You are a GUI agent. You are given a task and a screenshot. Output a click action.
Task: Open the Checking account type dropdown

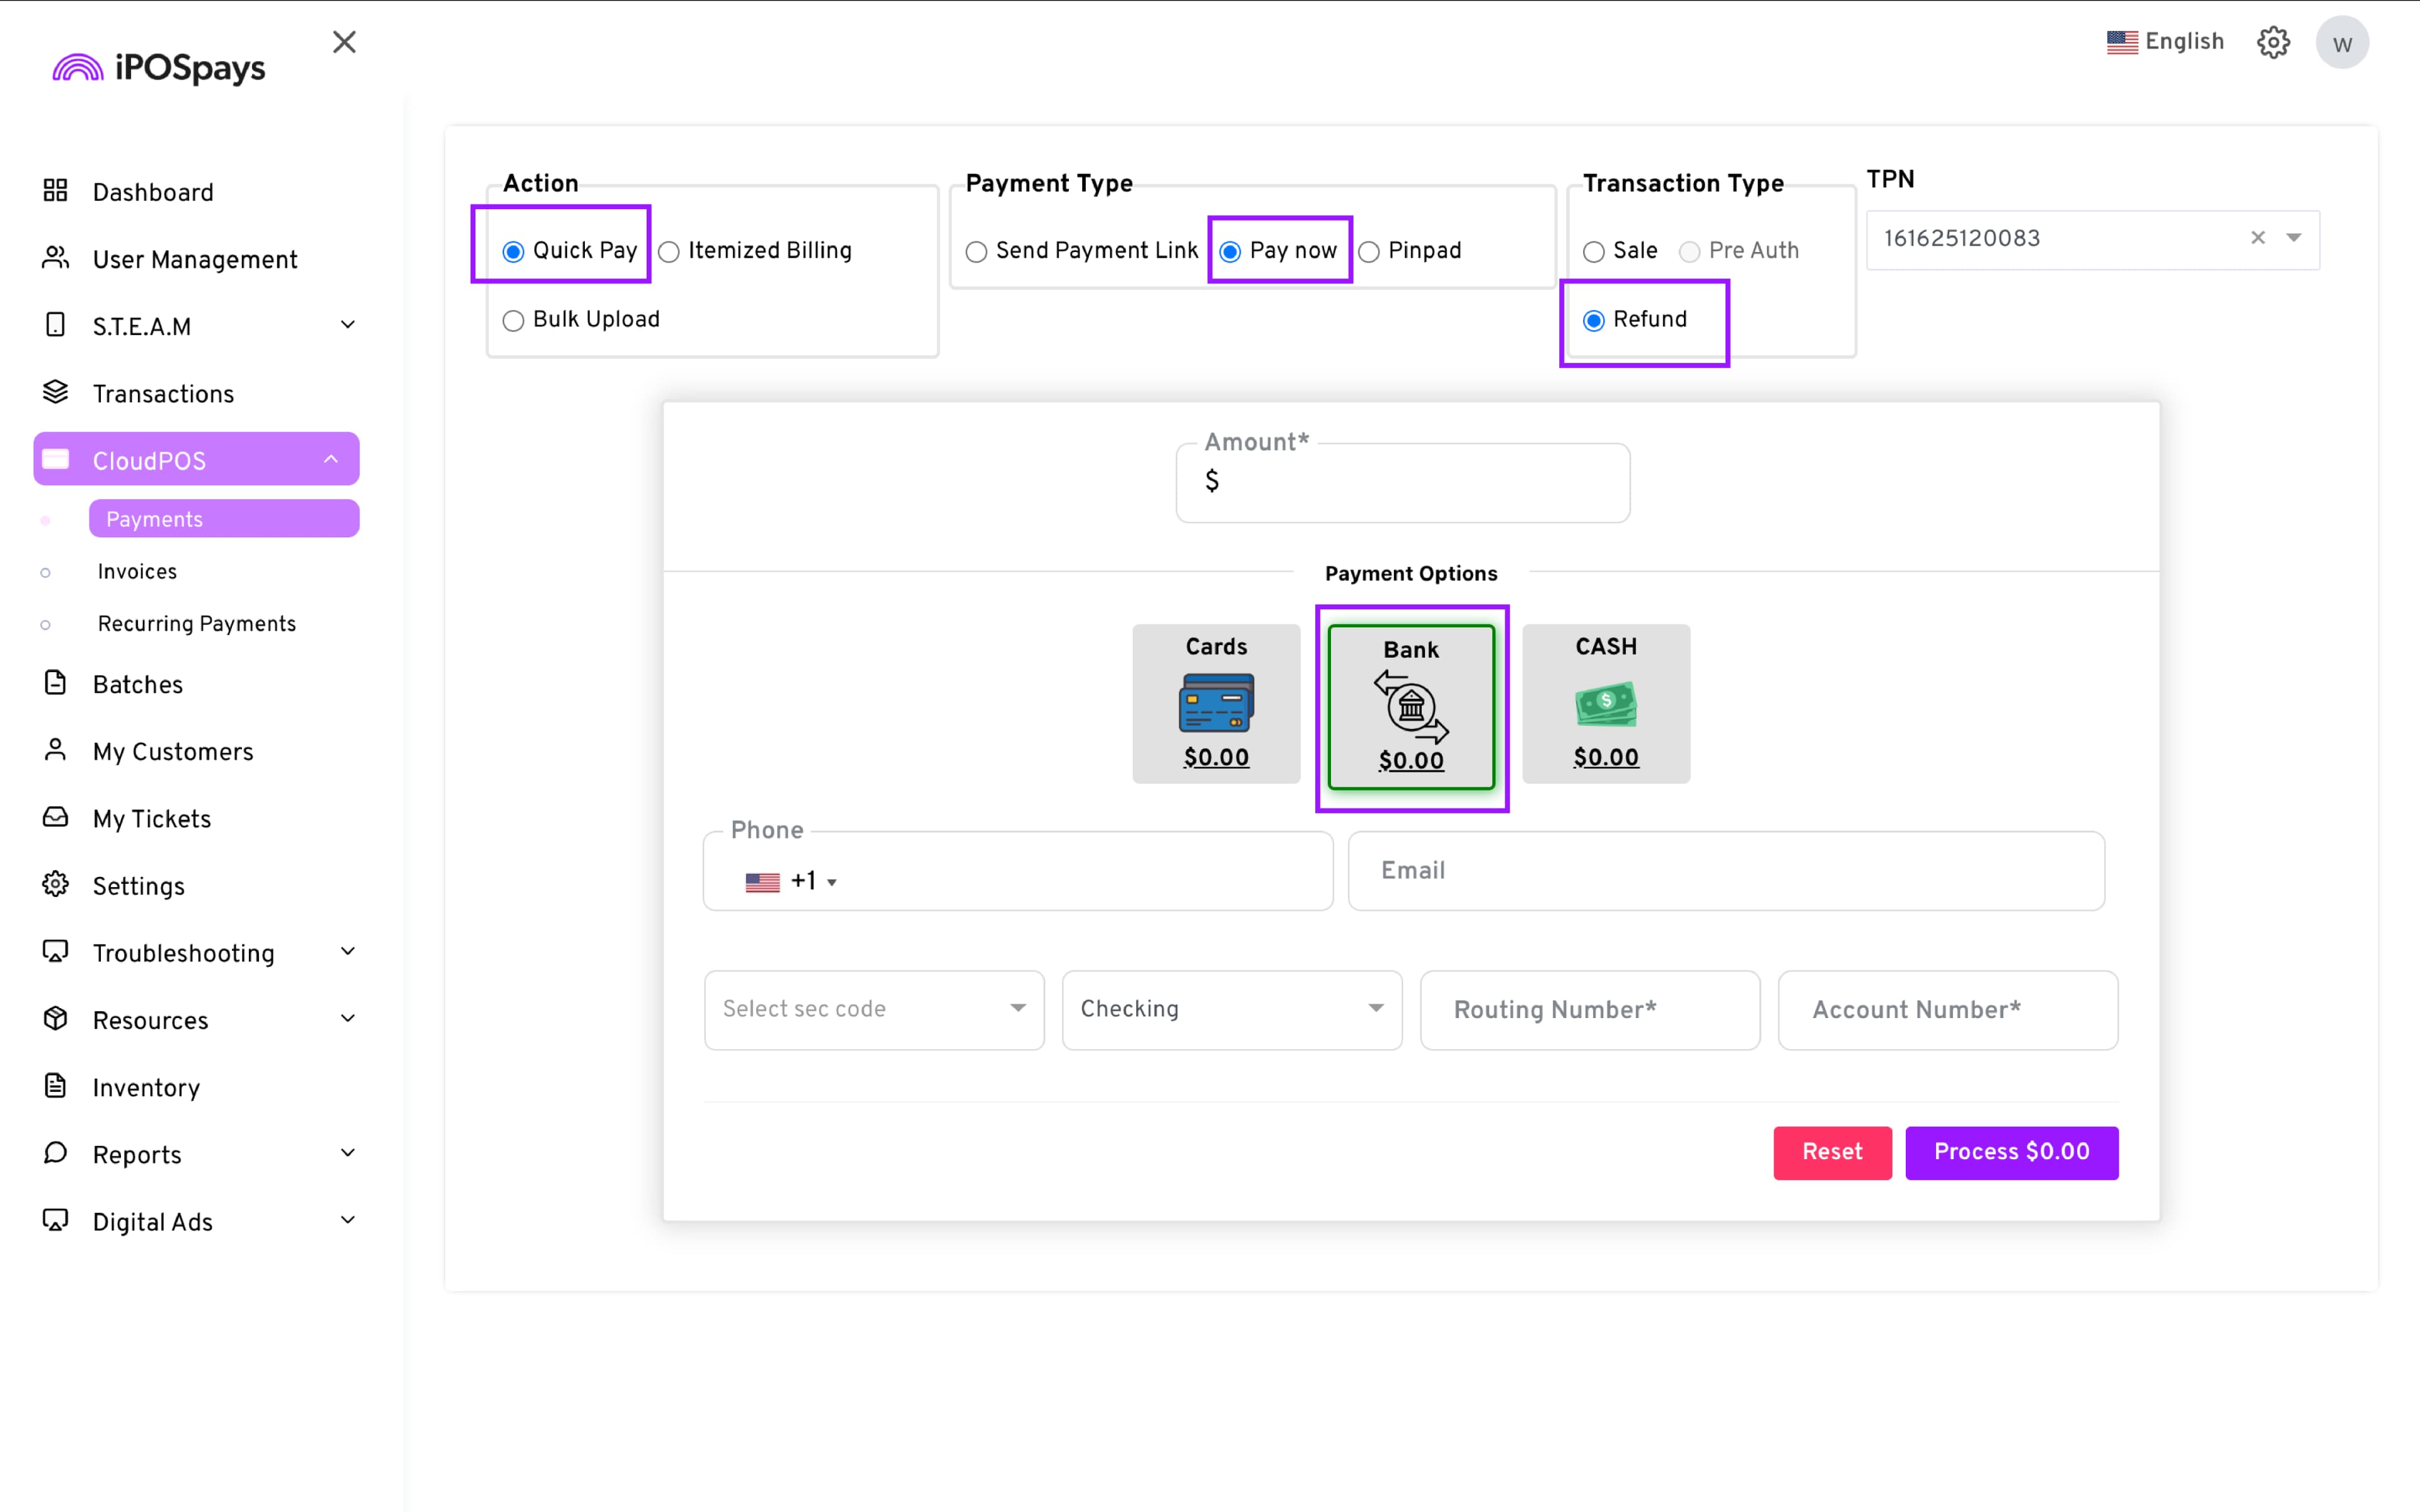[1231, 1009]
